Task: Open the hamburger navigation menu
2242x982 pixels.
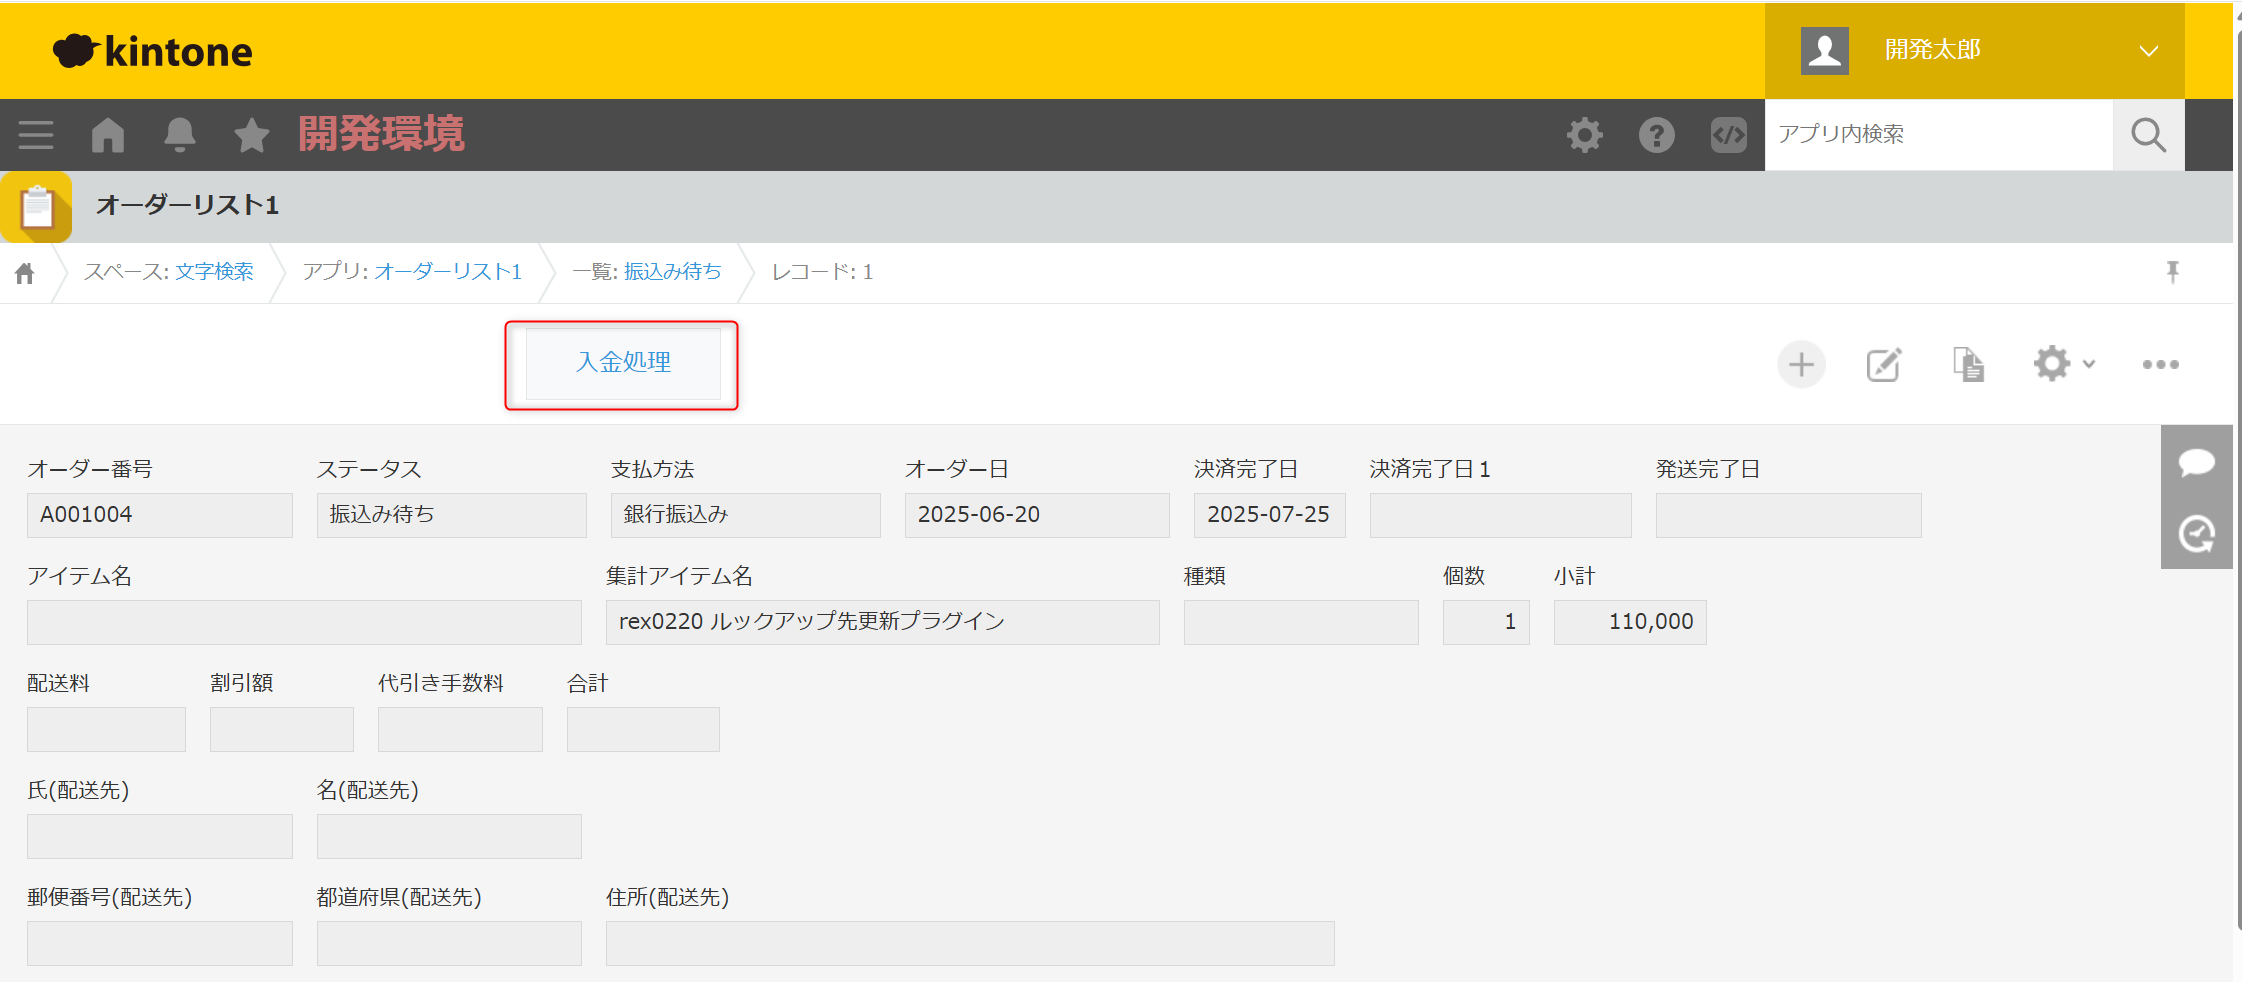Action: coord(36,135)
